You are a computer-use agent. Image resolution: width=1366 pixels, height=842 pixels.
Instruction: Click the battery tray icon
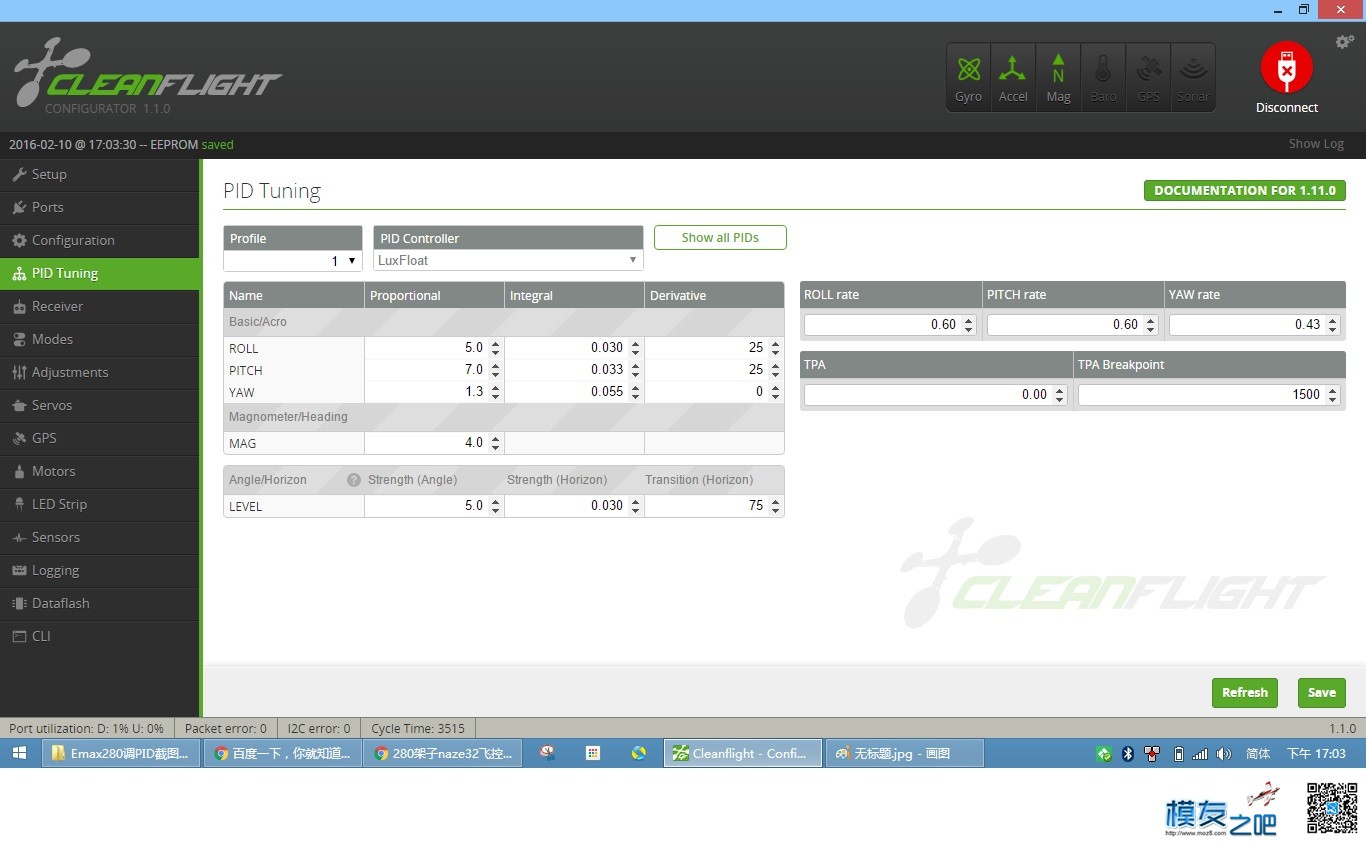1178,754
